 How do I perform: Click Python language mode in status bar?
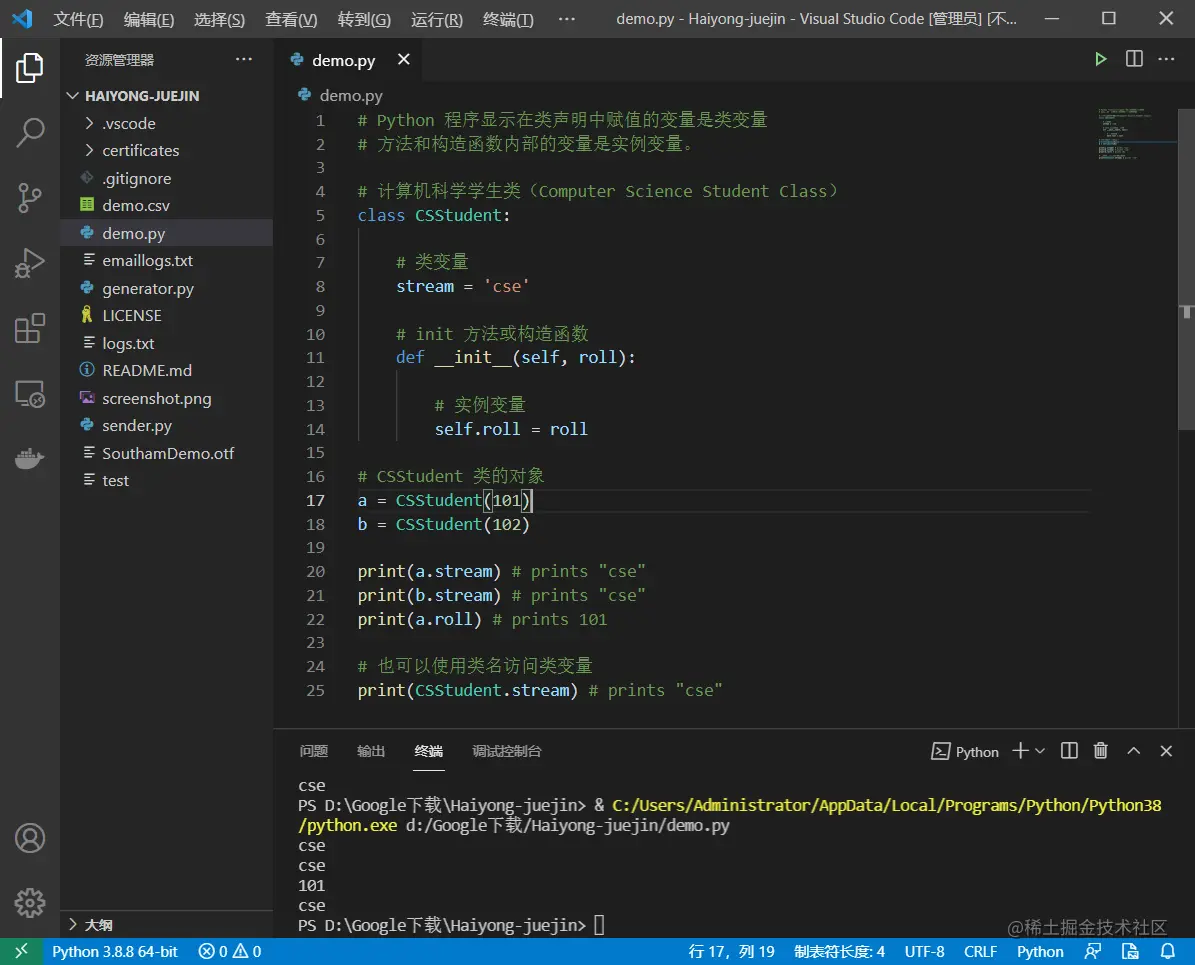point(1040,951)
